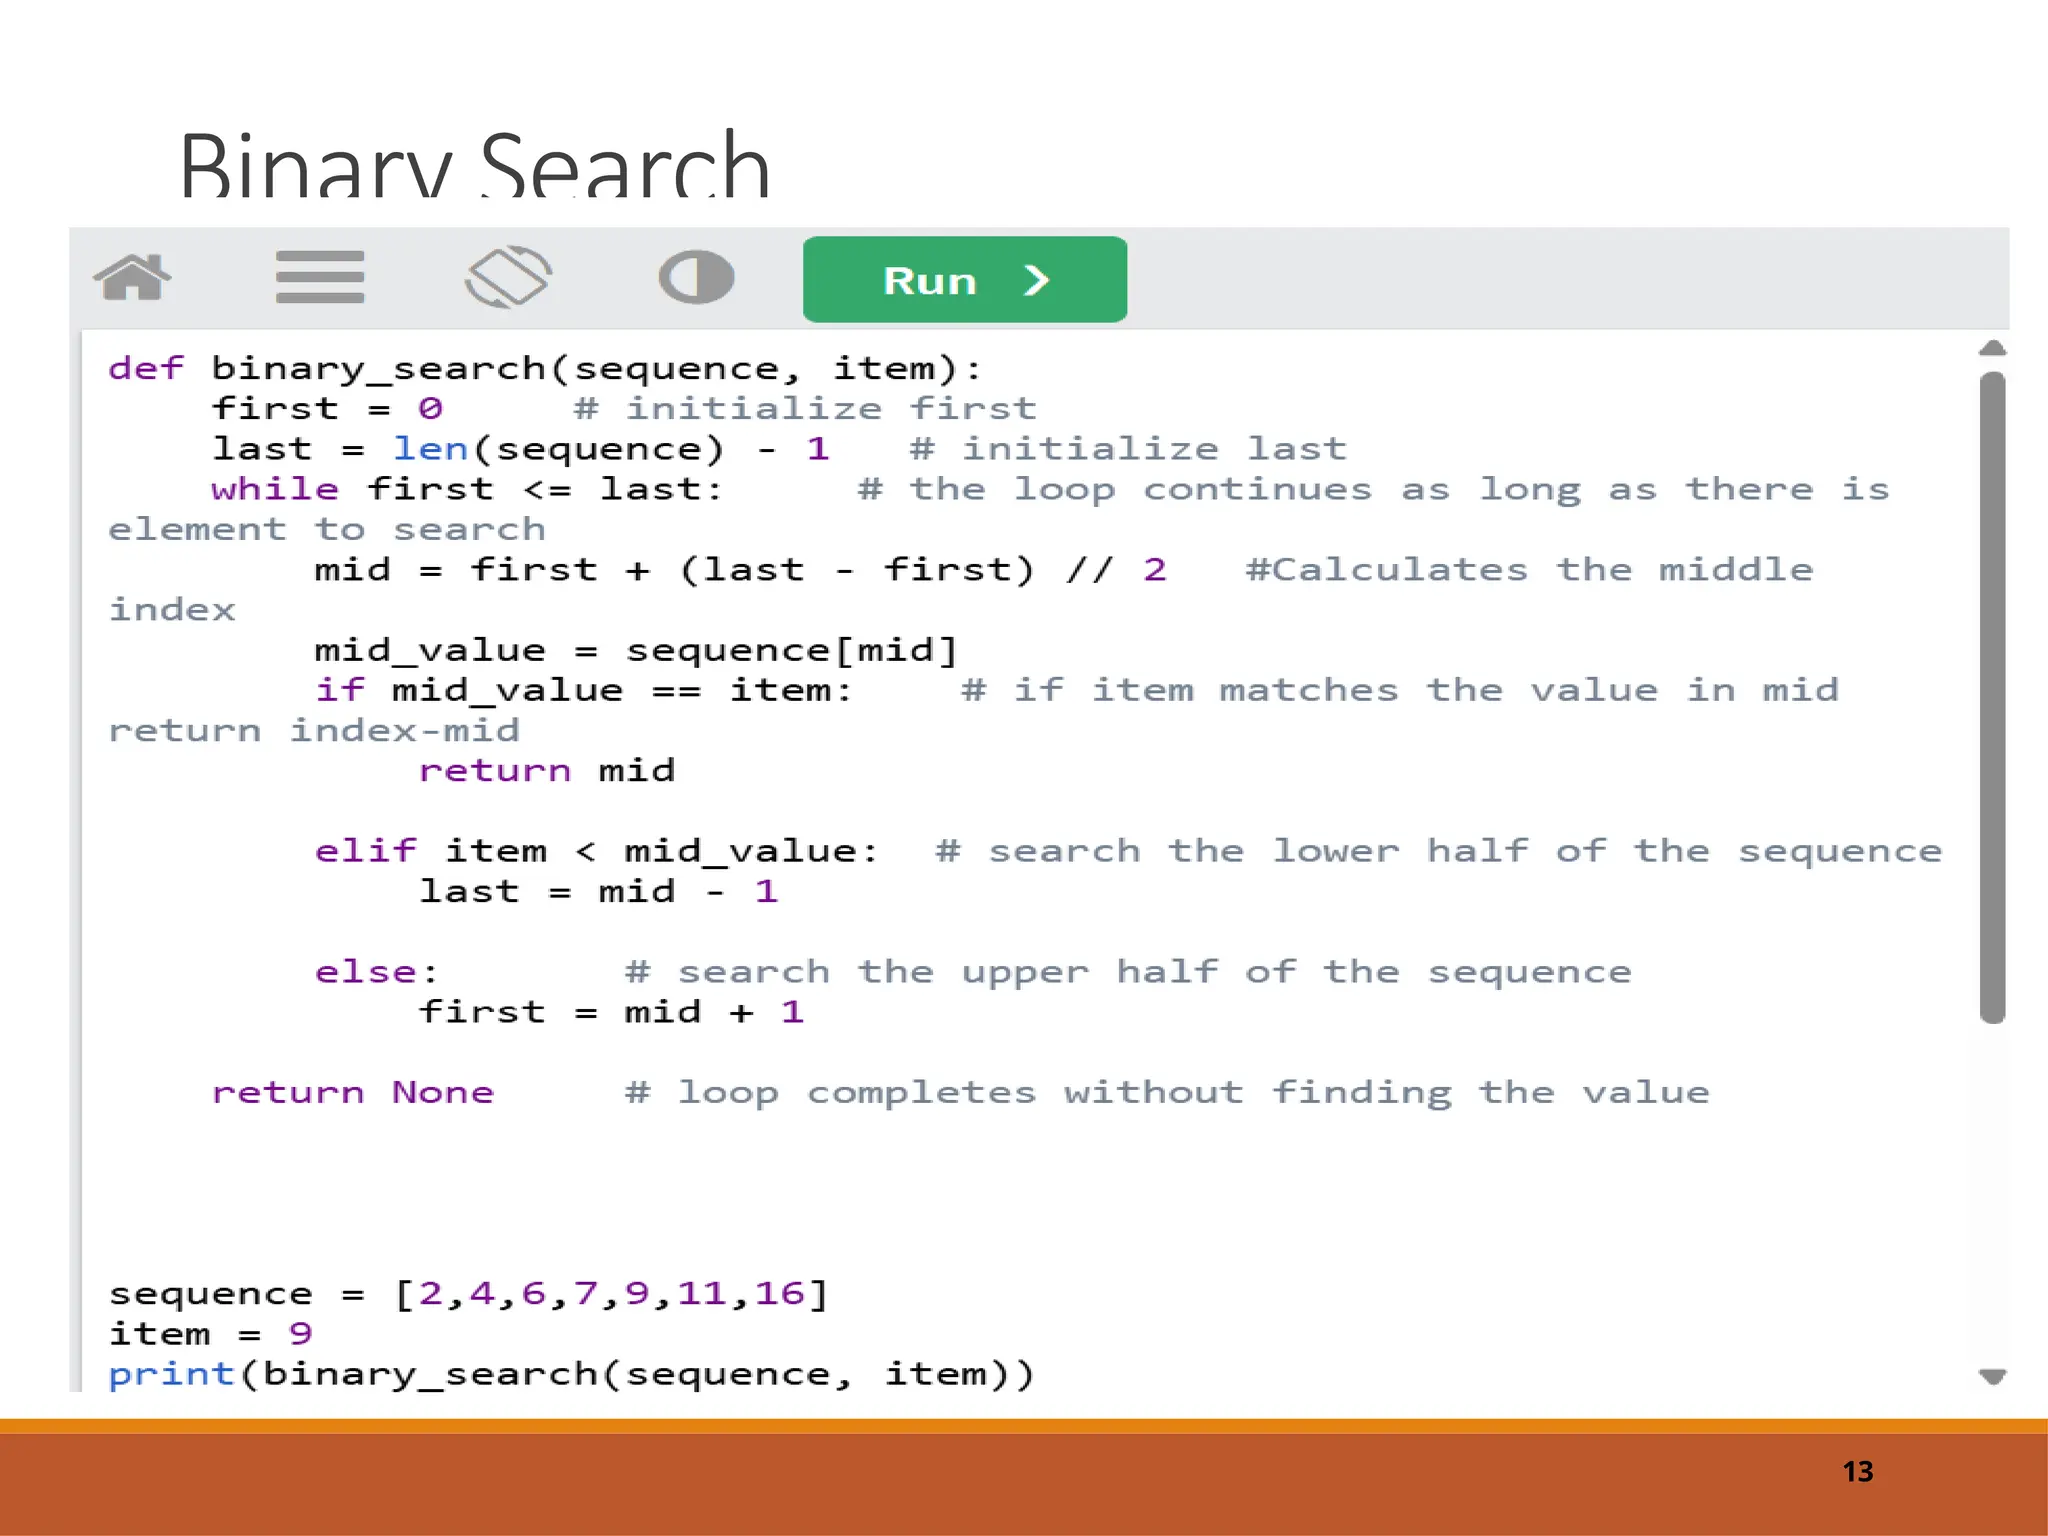Click the scrollbar down arrow

[x=1992, y=1377]
